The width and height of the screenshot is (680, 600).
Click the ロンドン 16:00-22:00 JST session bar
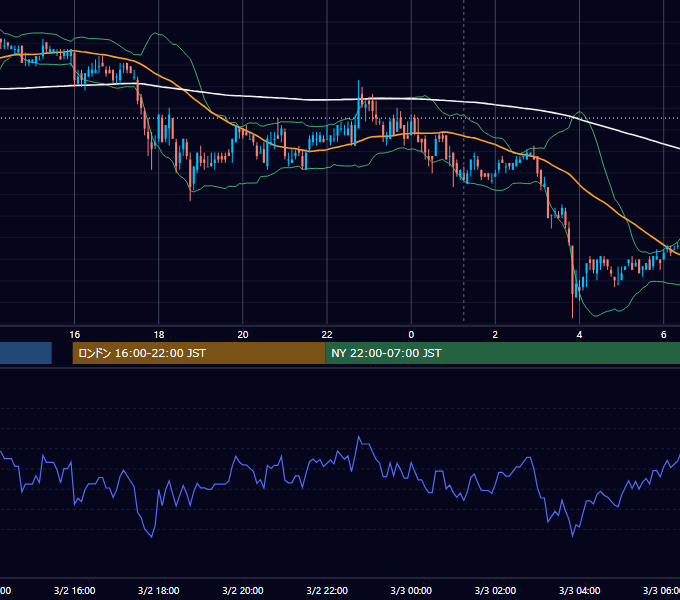(x=199, y=353)
